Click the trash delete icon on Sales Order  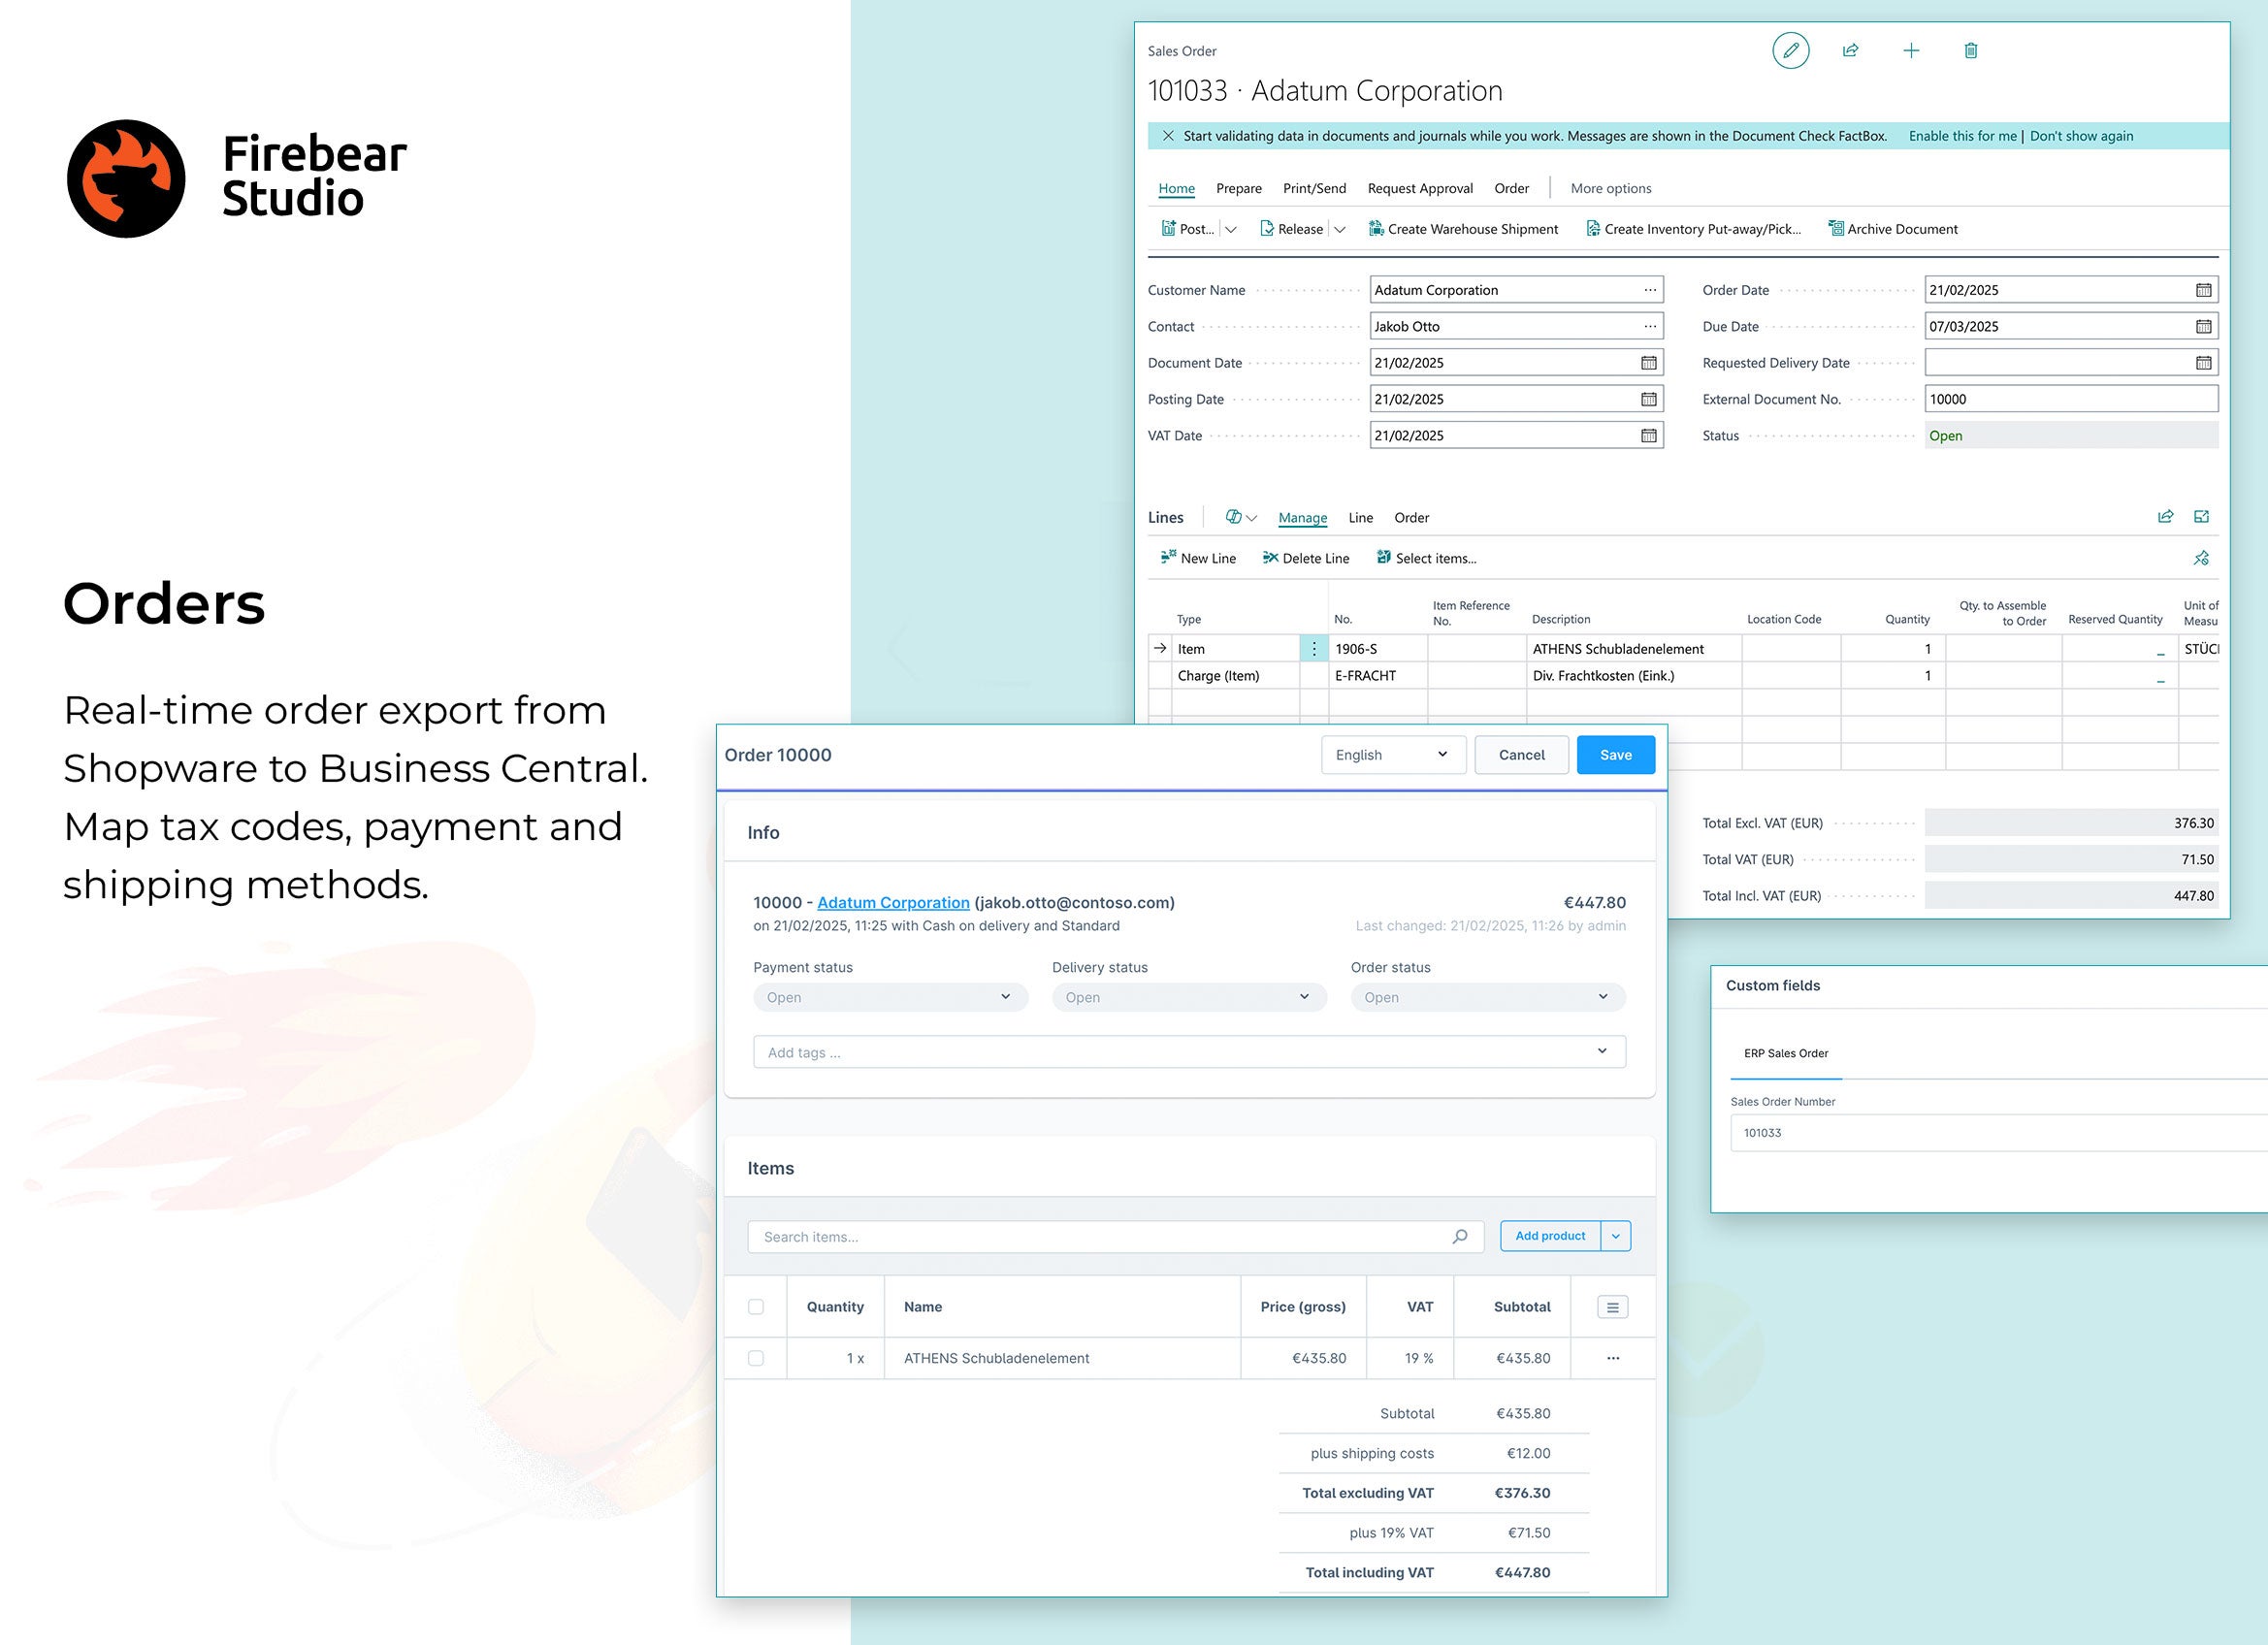tap(1970, 50)
